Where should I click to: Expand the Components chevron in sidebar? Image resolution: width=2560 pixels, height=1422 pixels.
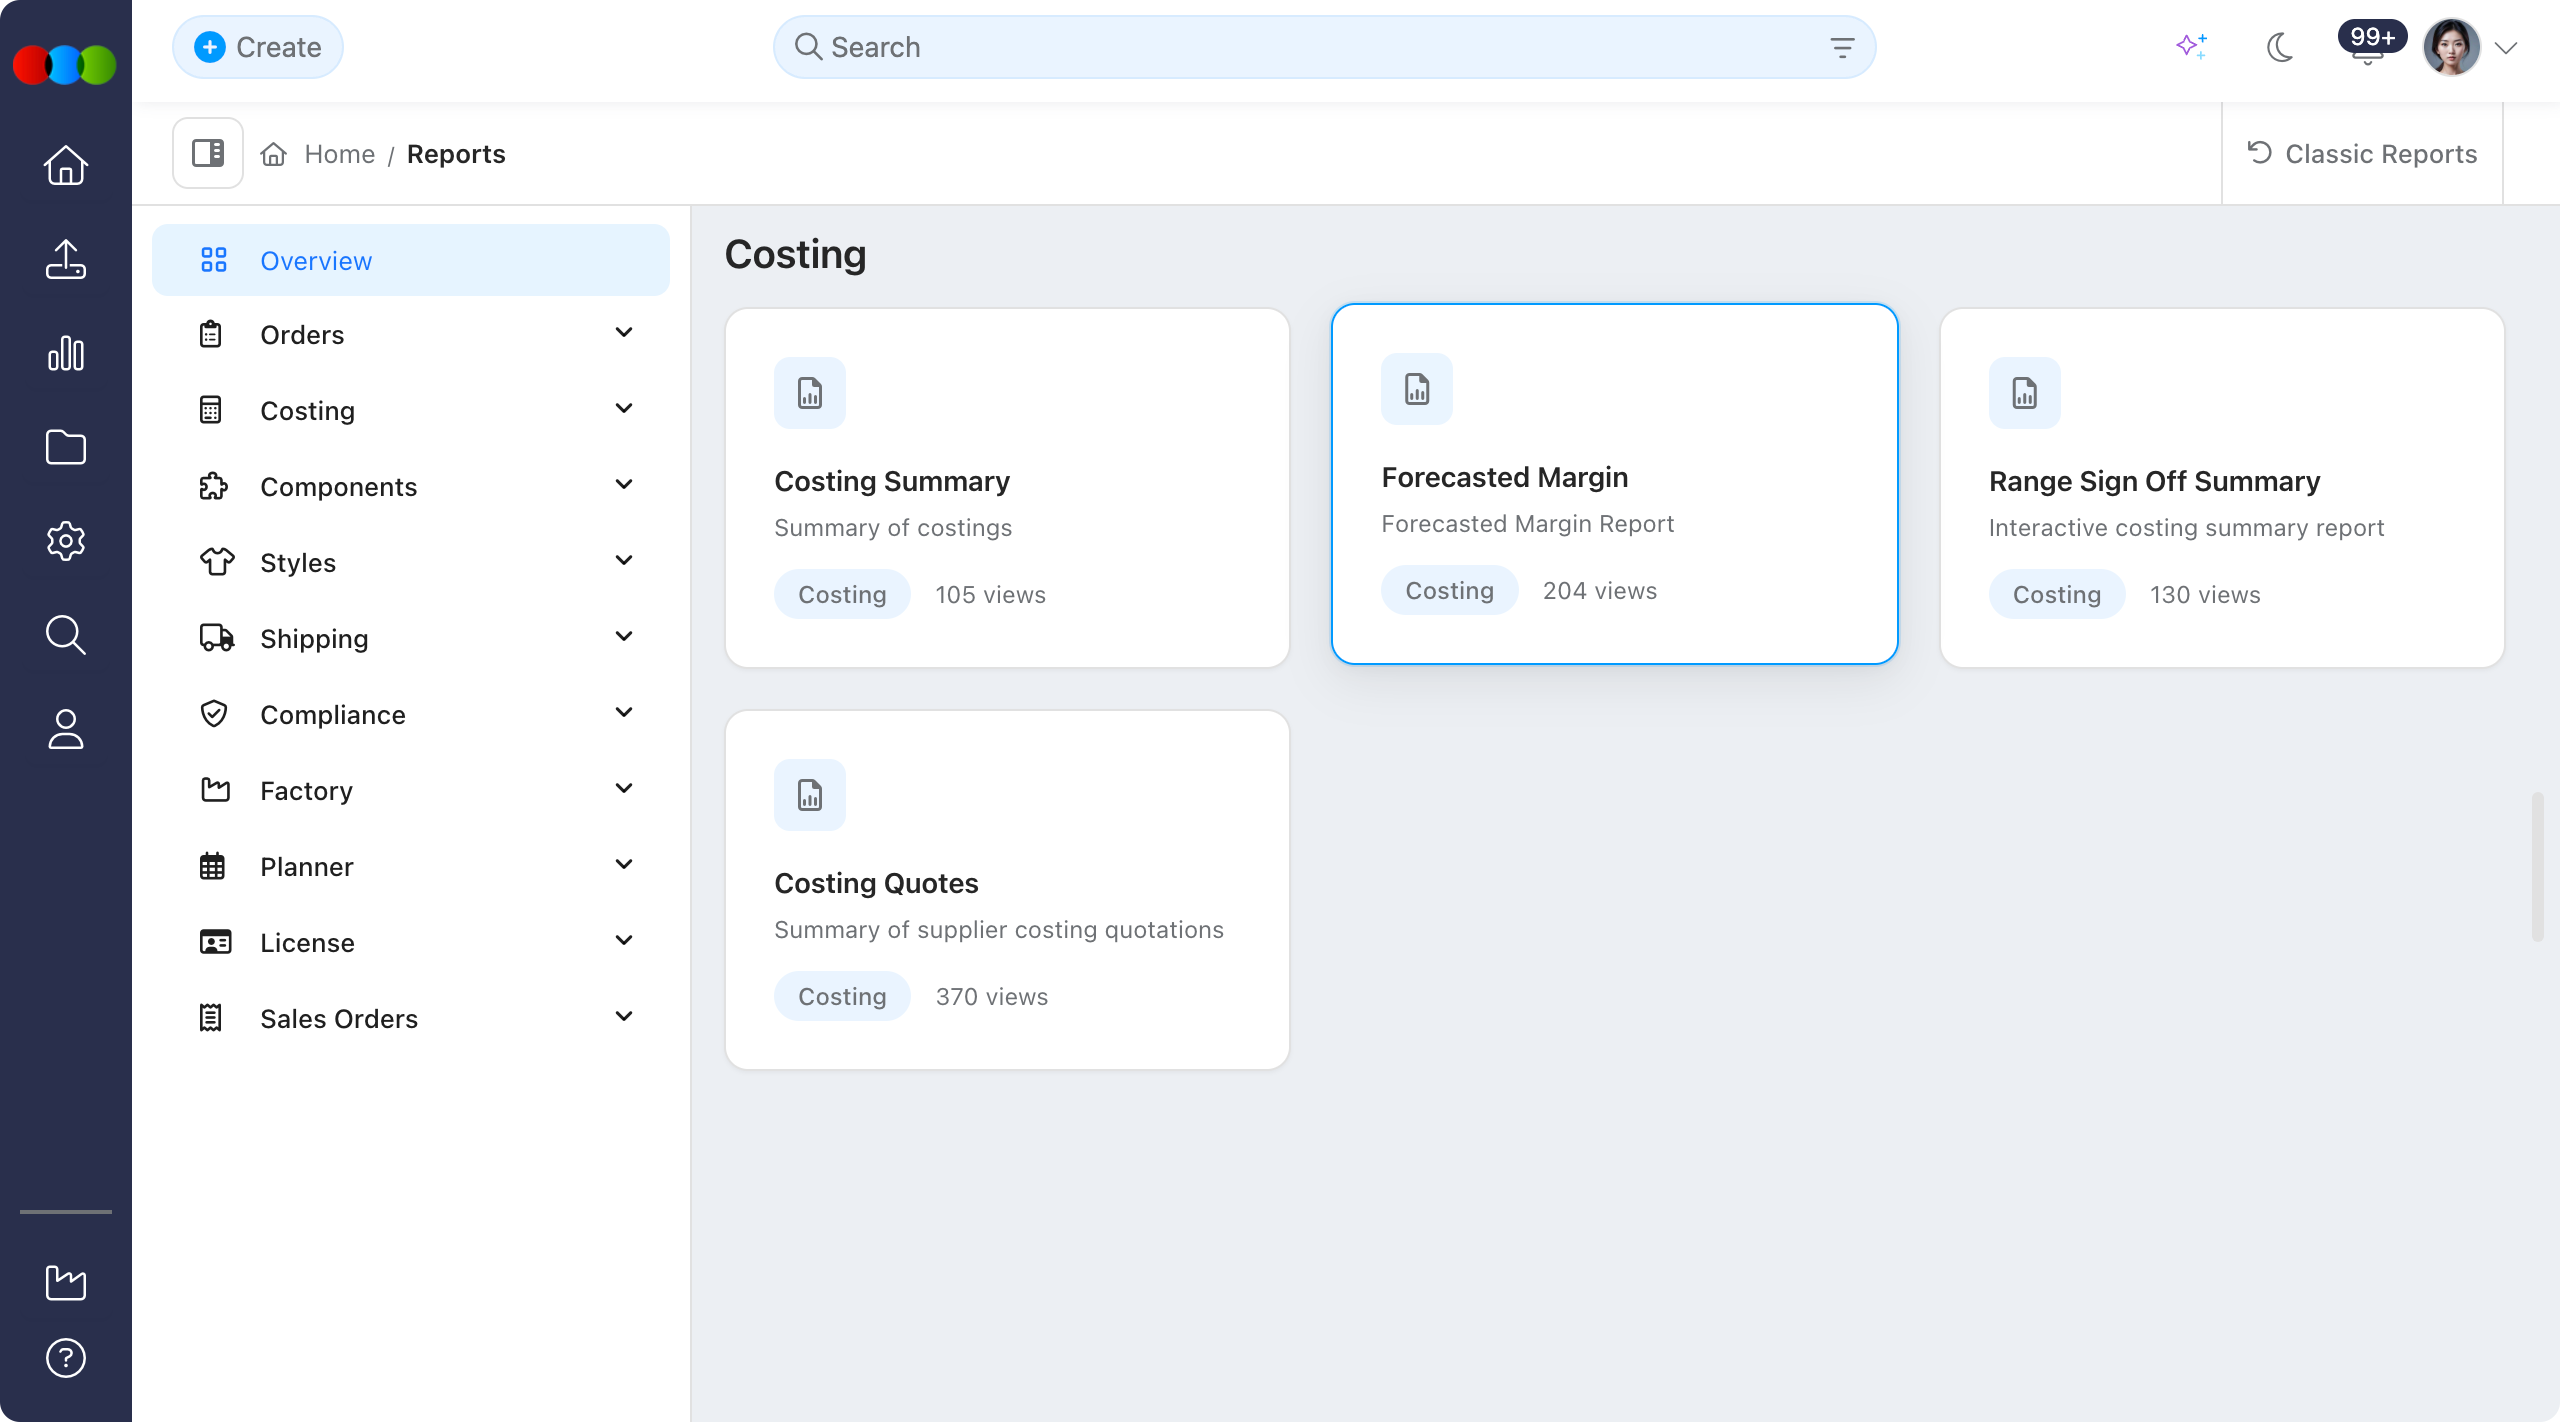624,485
